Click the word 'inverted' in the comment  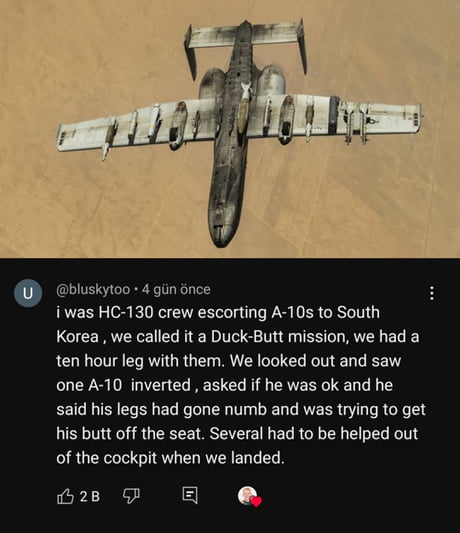coord(160,385)
